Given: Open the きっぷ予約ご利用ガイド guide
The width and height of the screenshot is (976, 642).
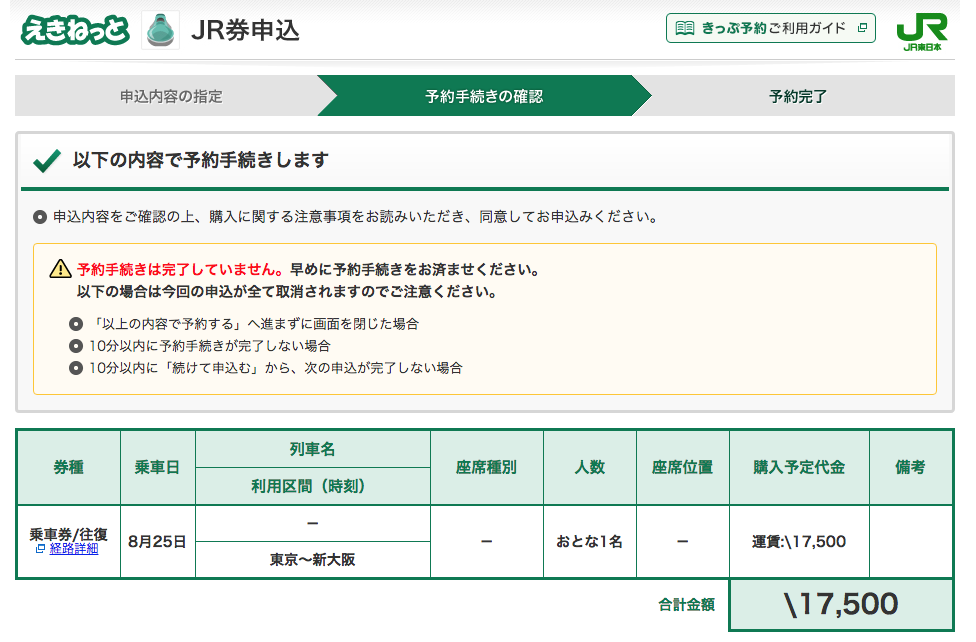Looking at the screenshot, I should (770, 28).
